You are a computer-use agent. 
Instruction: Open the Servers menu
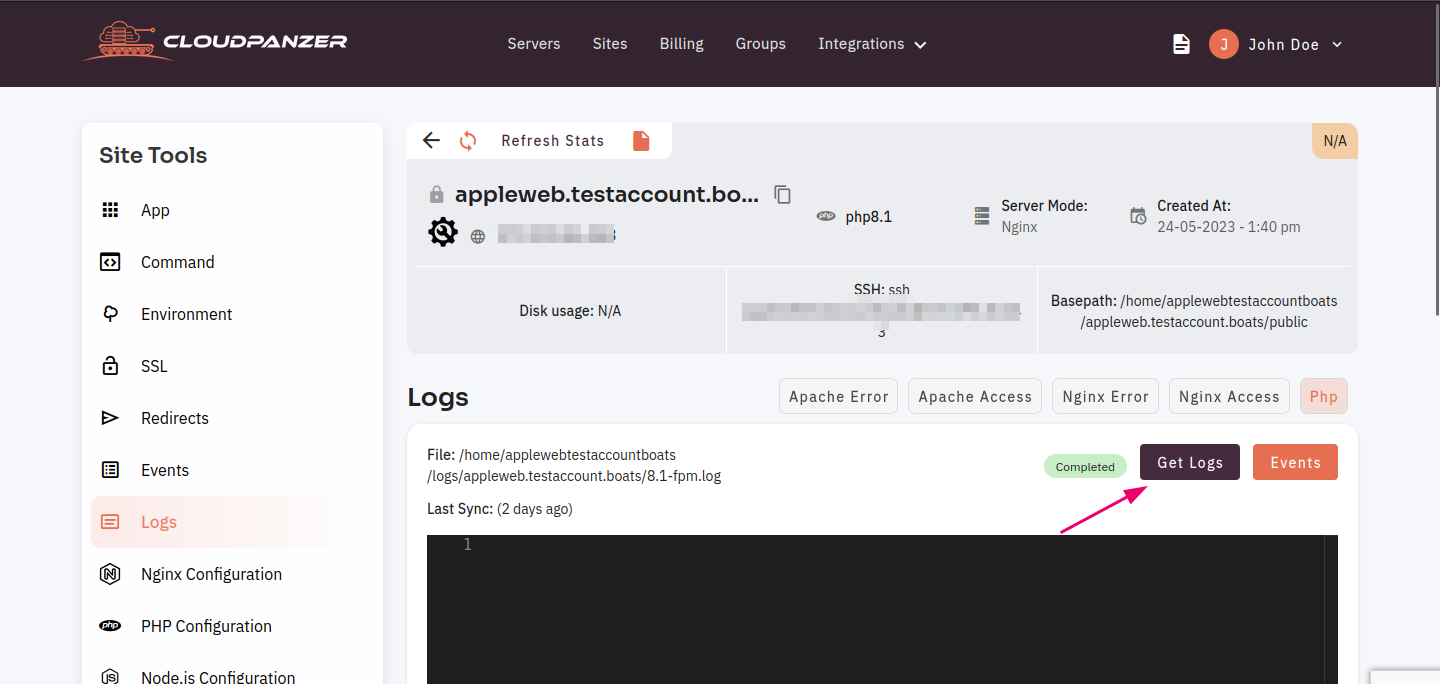pos(534,44)
